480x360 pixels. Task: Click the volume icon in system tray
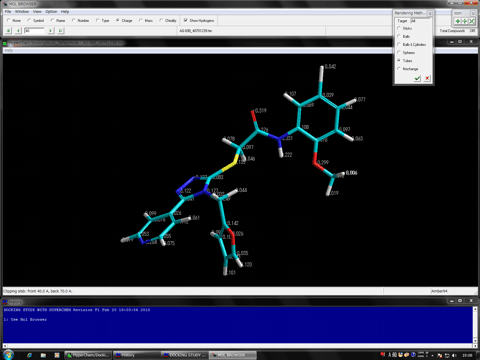click(454, 355)
